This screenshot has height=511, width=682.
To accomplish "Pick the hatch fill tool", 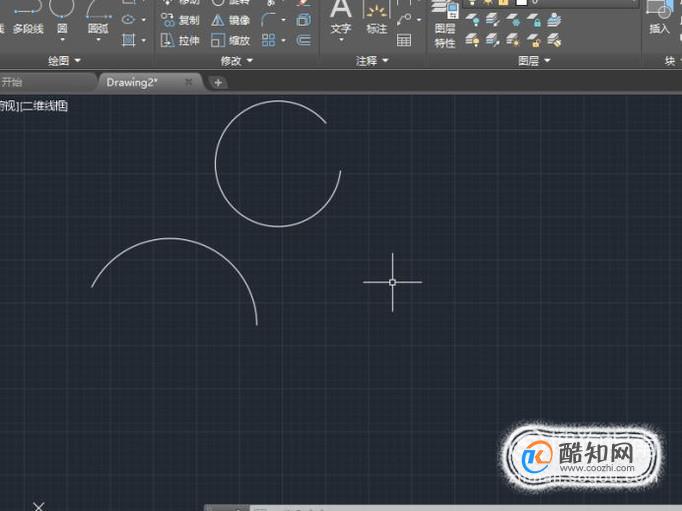I will coord(128,40).
